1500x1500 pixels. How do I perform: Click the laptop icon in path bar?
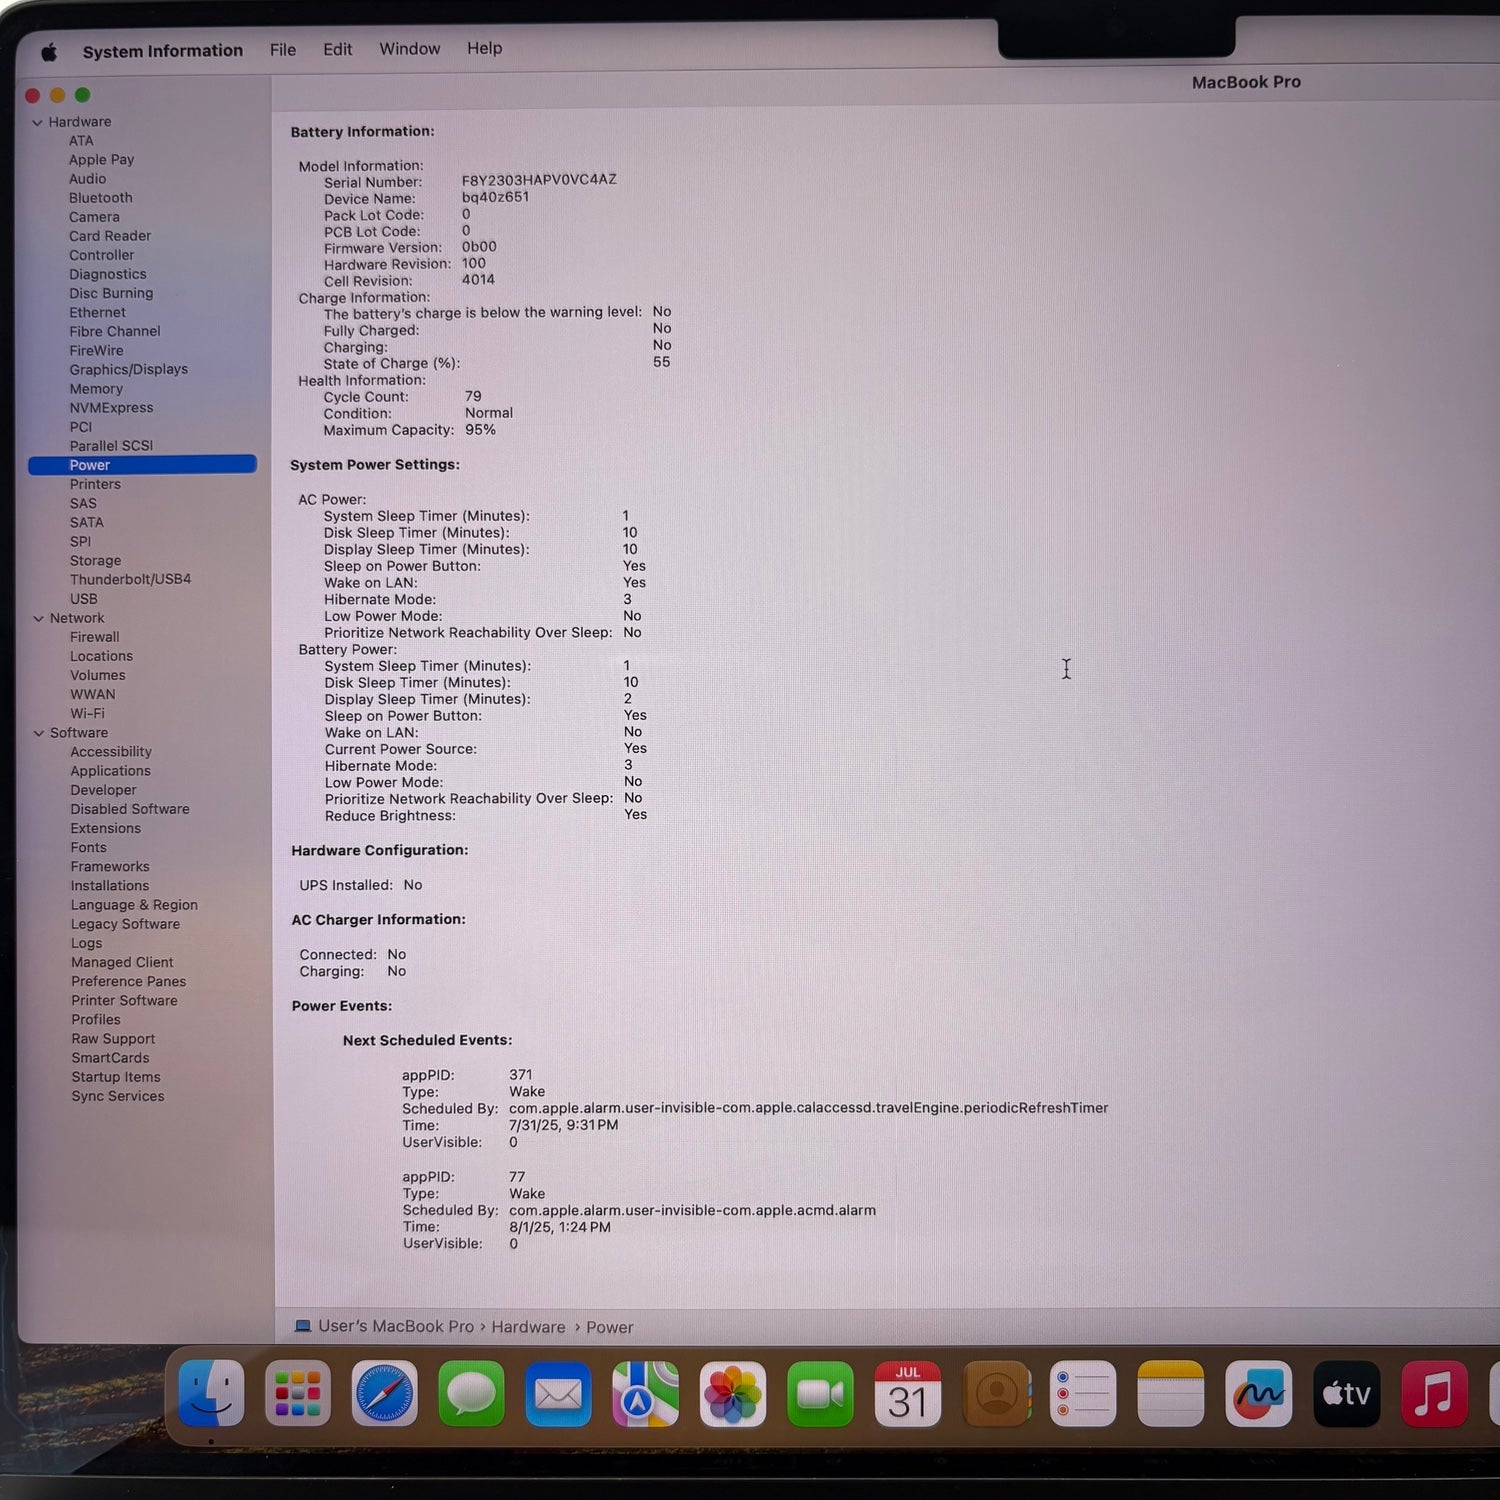click(x=303, y=1326)
